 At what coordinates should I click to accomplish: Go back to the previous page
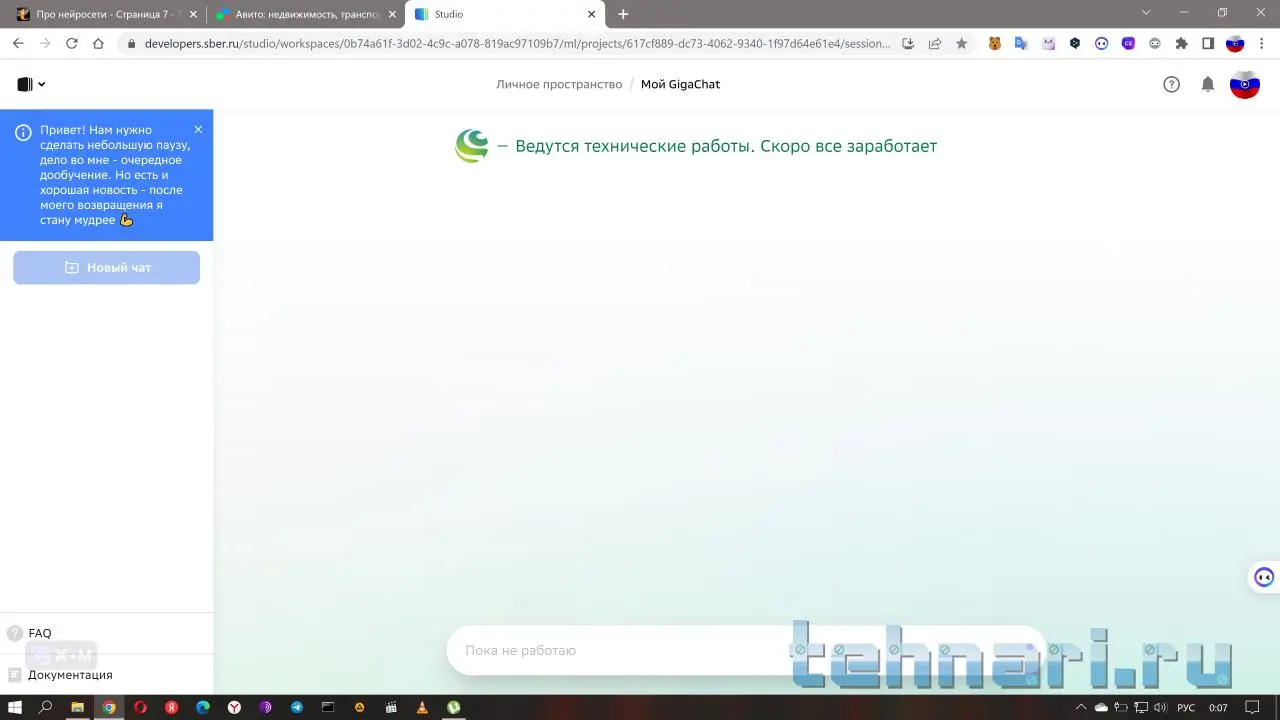[18, 44]
